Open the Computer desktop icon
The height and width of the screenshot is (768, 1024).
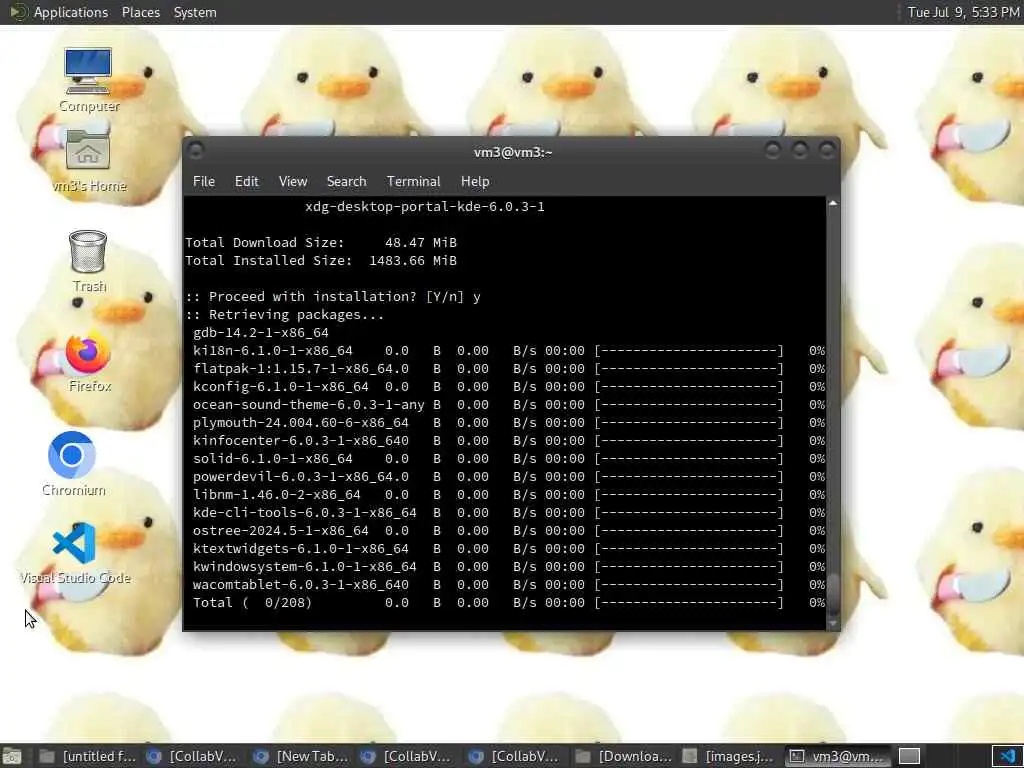(88, 78)
